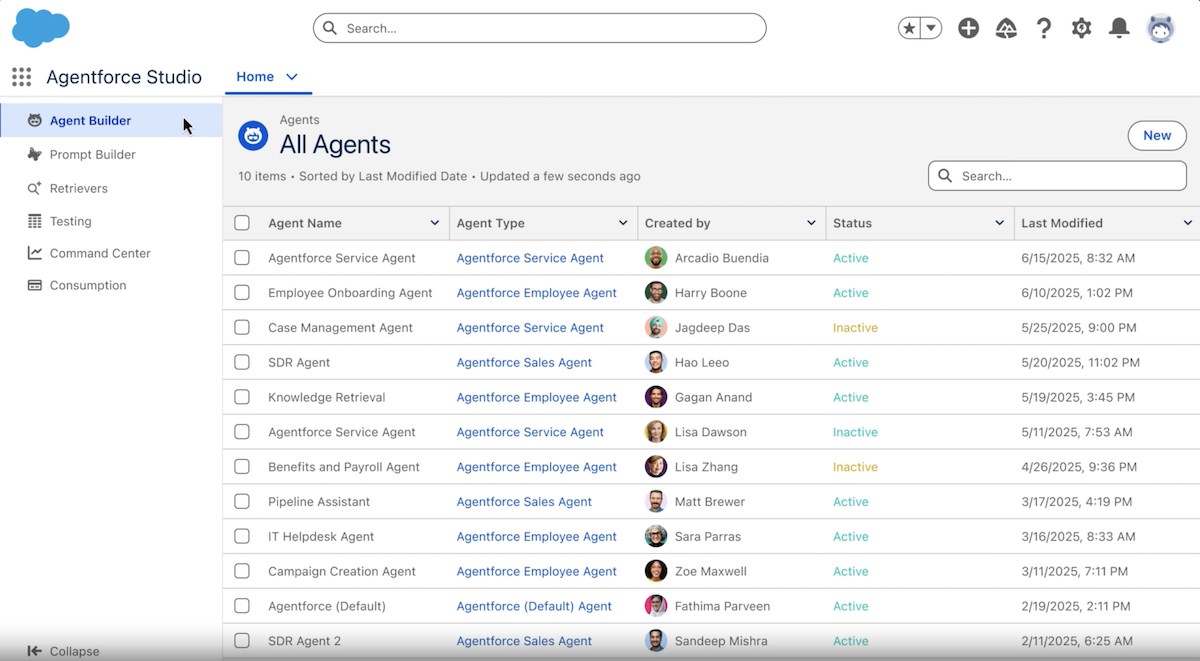1200x661 pixels.
Task: Check the Agentforce (Default) row checkbox
Action: point(242,606)
